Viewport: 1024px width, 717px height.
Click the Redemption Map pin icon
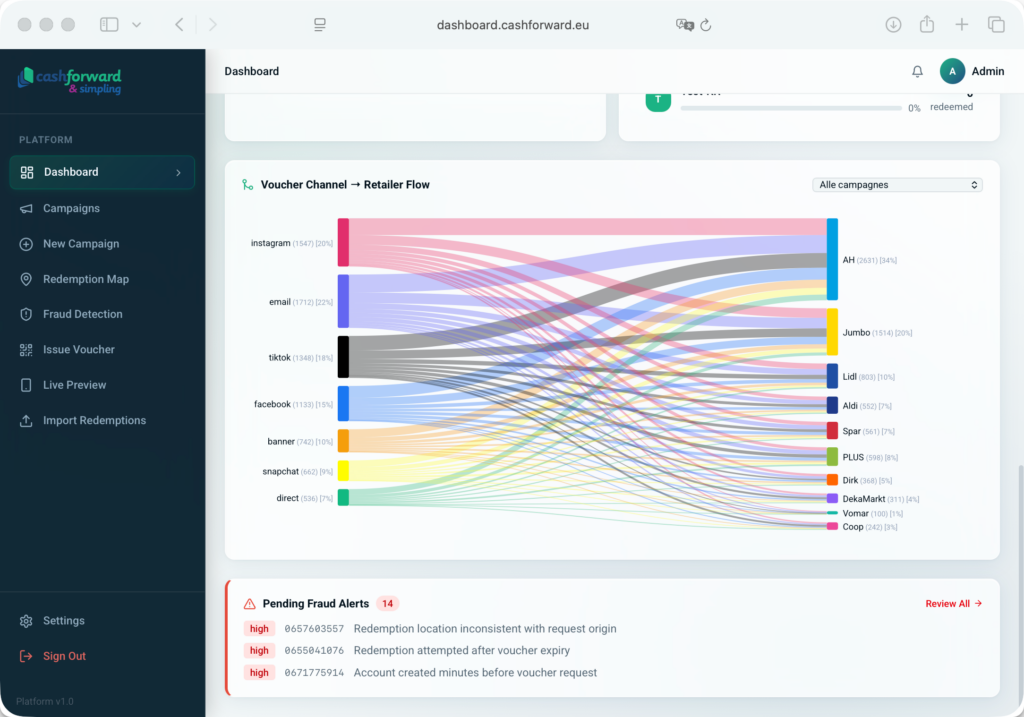[26, 279]
